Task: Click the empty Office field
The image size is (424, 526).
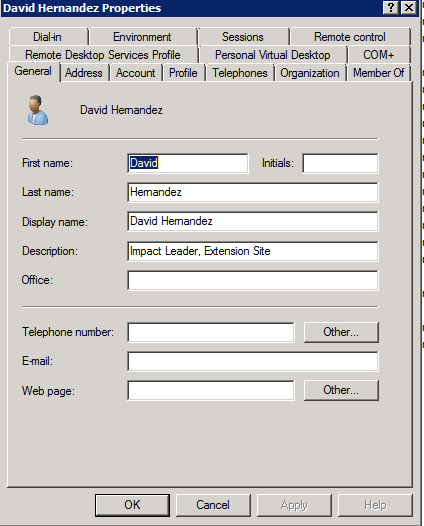Action: tap(253, 280)
